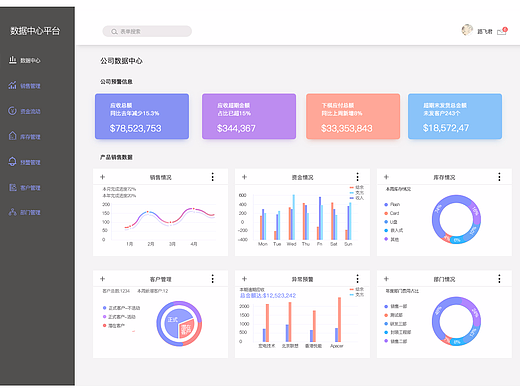520x390 pixels.
Task: Click plus icon on 部门情况 card
Action: (x=386, y=279)
